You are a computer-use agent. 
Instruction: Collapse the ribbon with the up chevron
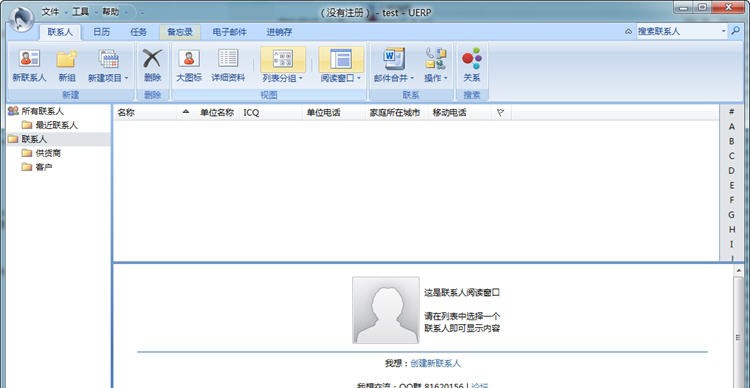click(x=628, y=32)
